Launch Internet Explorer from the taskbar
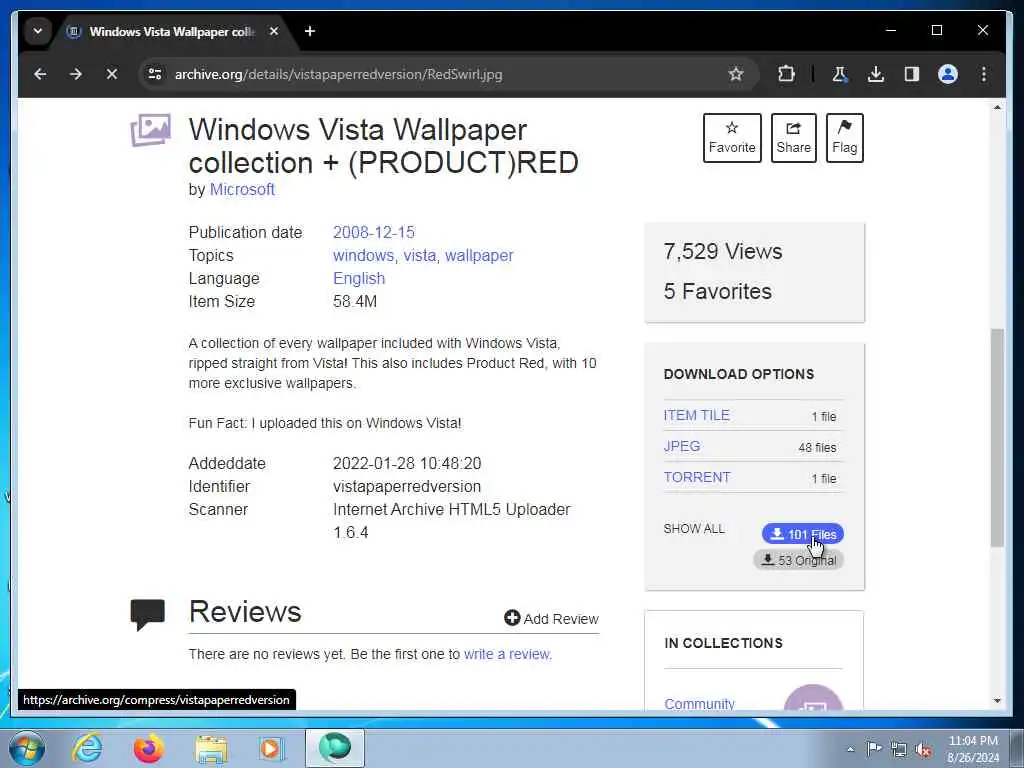Image resolution: width=1024 pixels, height=768 pixels. click(x=87, y=748)
